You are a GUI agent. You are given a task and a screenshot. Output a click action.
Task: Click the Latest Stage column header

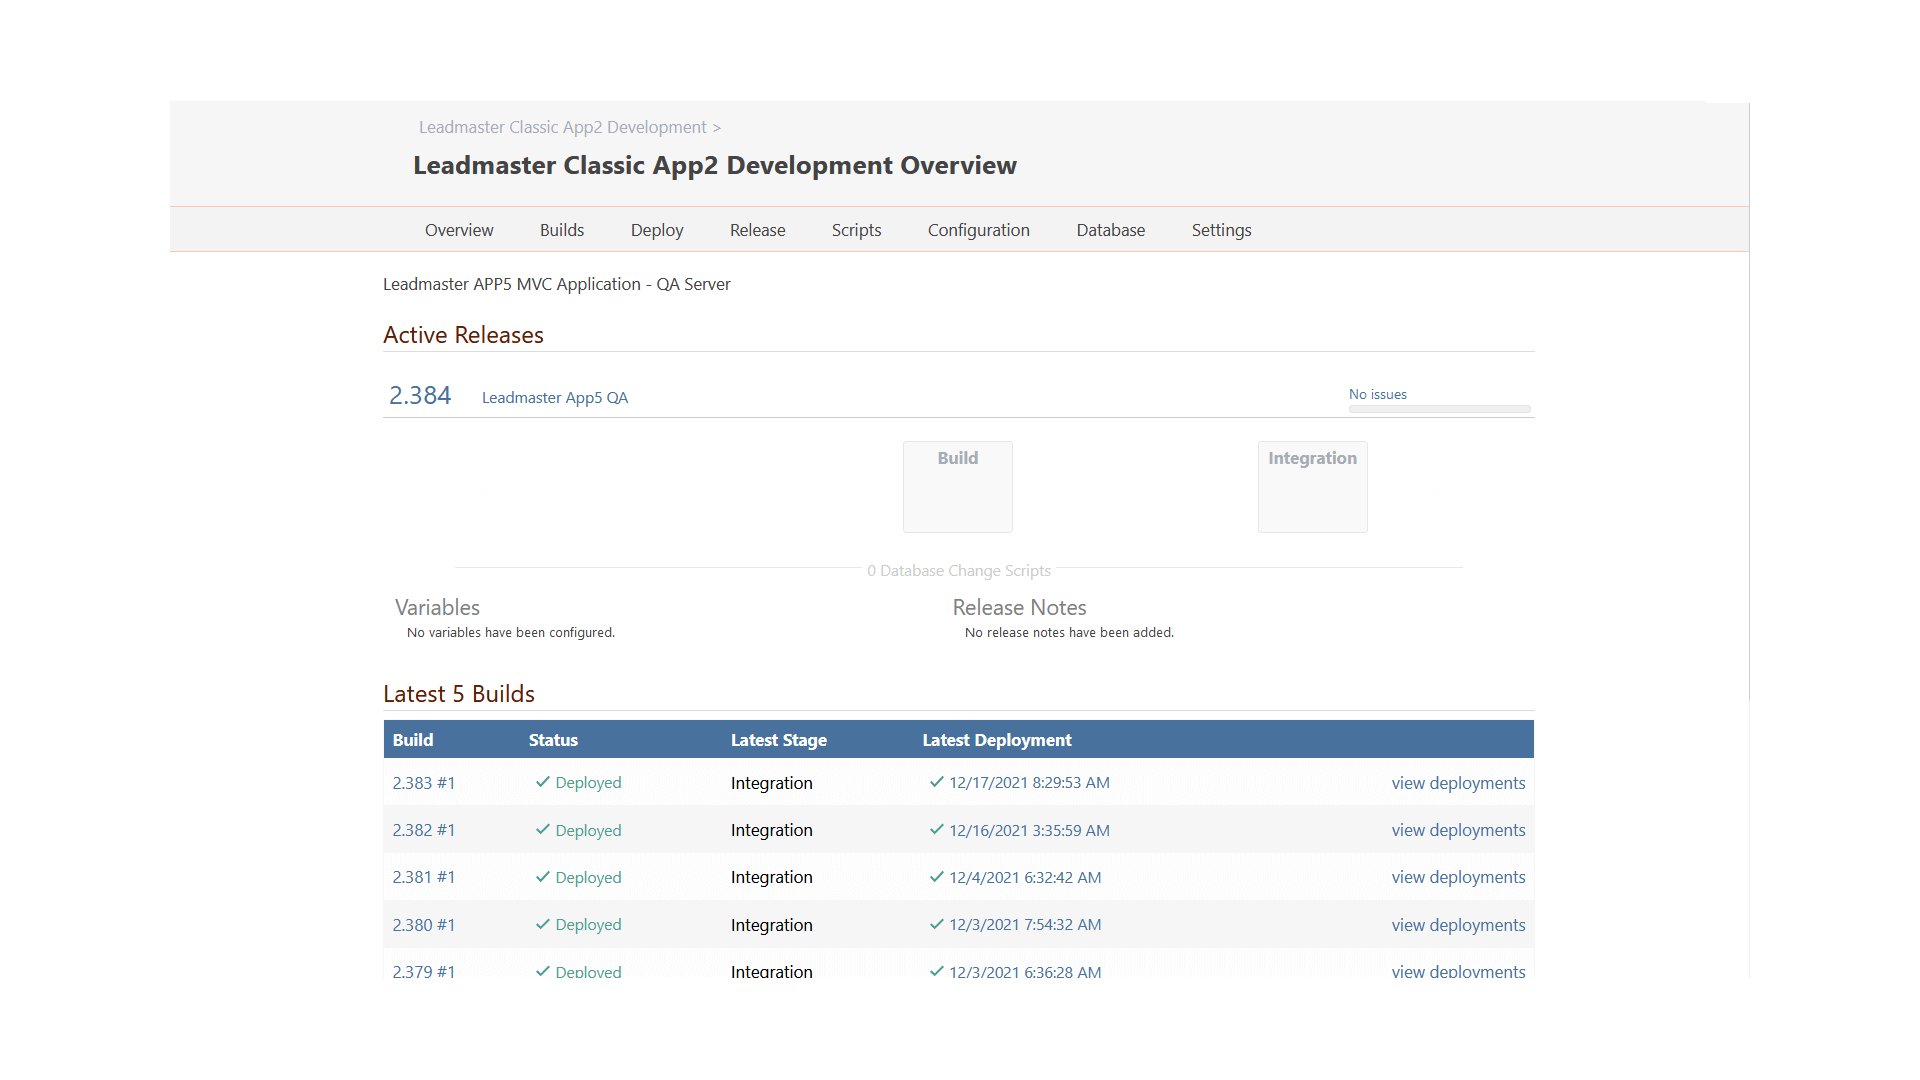coord(779,740)
